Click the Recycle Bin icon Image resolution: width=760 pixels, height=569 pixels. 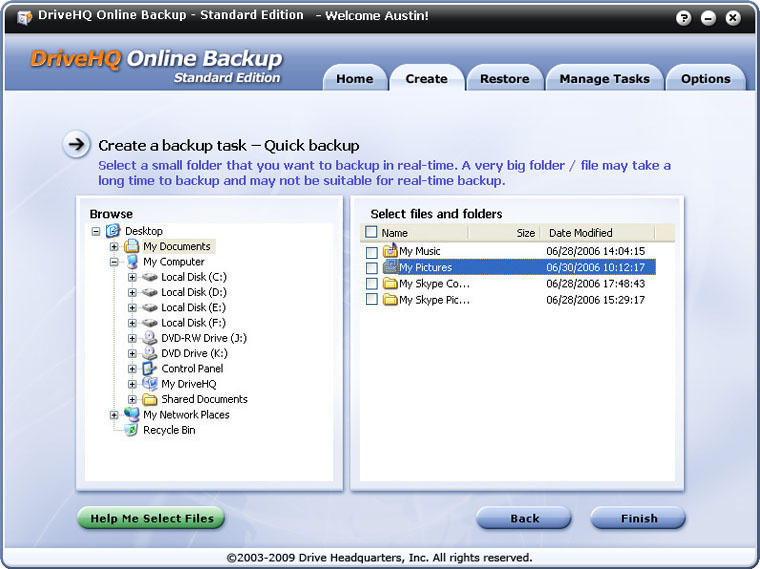tap(131, 430)
